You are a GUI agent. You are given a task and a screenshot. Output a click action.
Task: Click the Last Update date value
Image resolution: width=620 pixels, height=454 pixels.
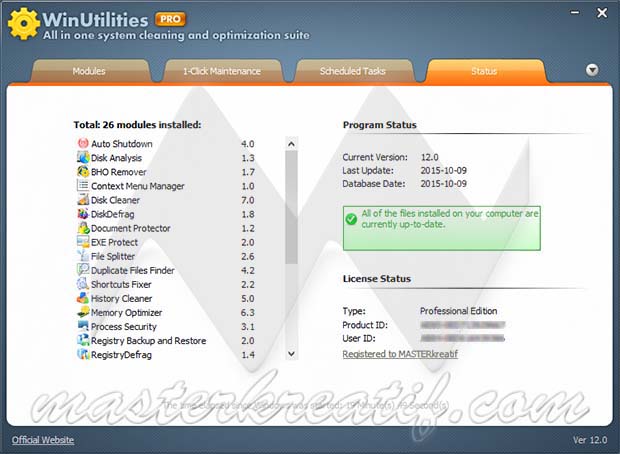point(443,170)
